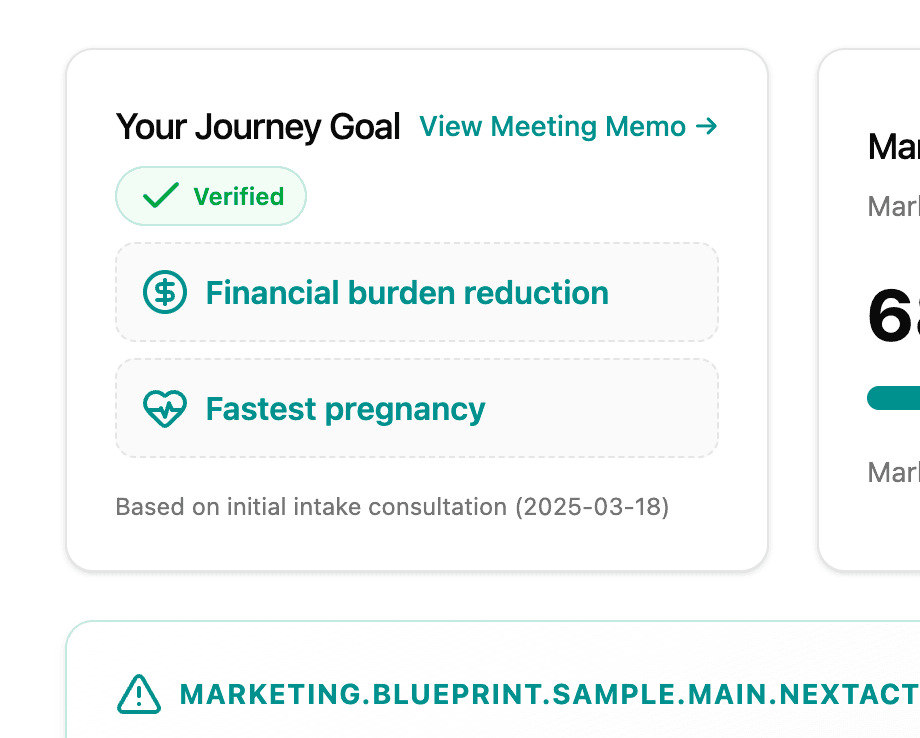Select the cut-off black title of right card
Viewport: 920px width, 738px height.
893,147
